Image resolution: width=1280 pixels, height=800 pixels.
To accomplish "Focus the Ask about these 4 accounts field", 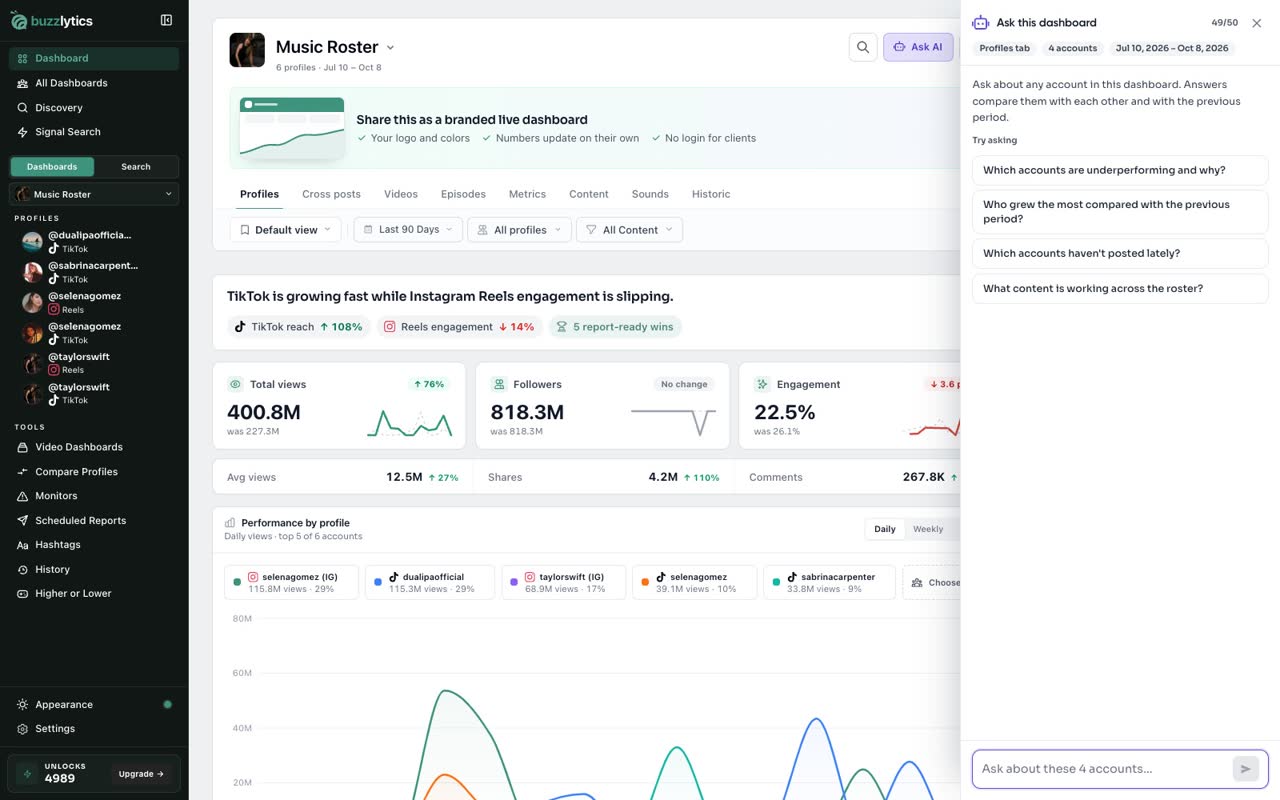I will pos(1103,769).
